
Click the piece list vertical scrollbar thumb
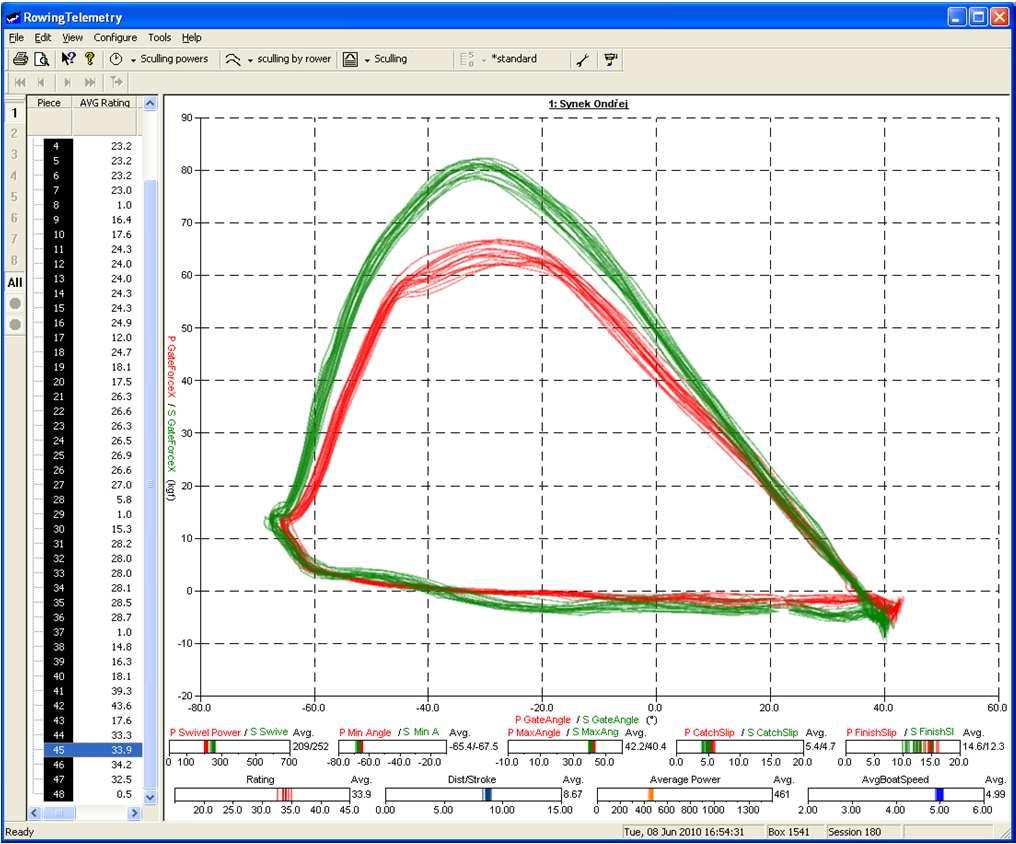[150, 484]
